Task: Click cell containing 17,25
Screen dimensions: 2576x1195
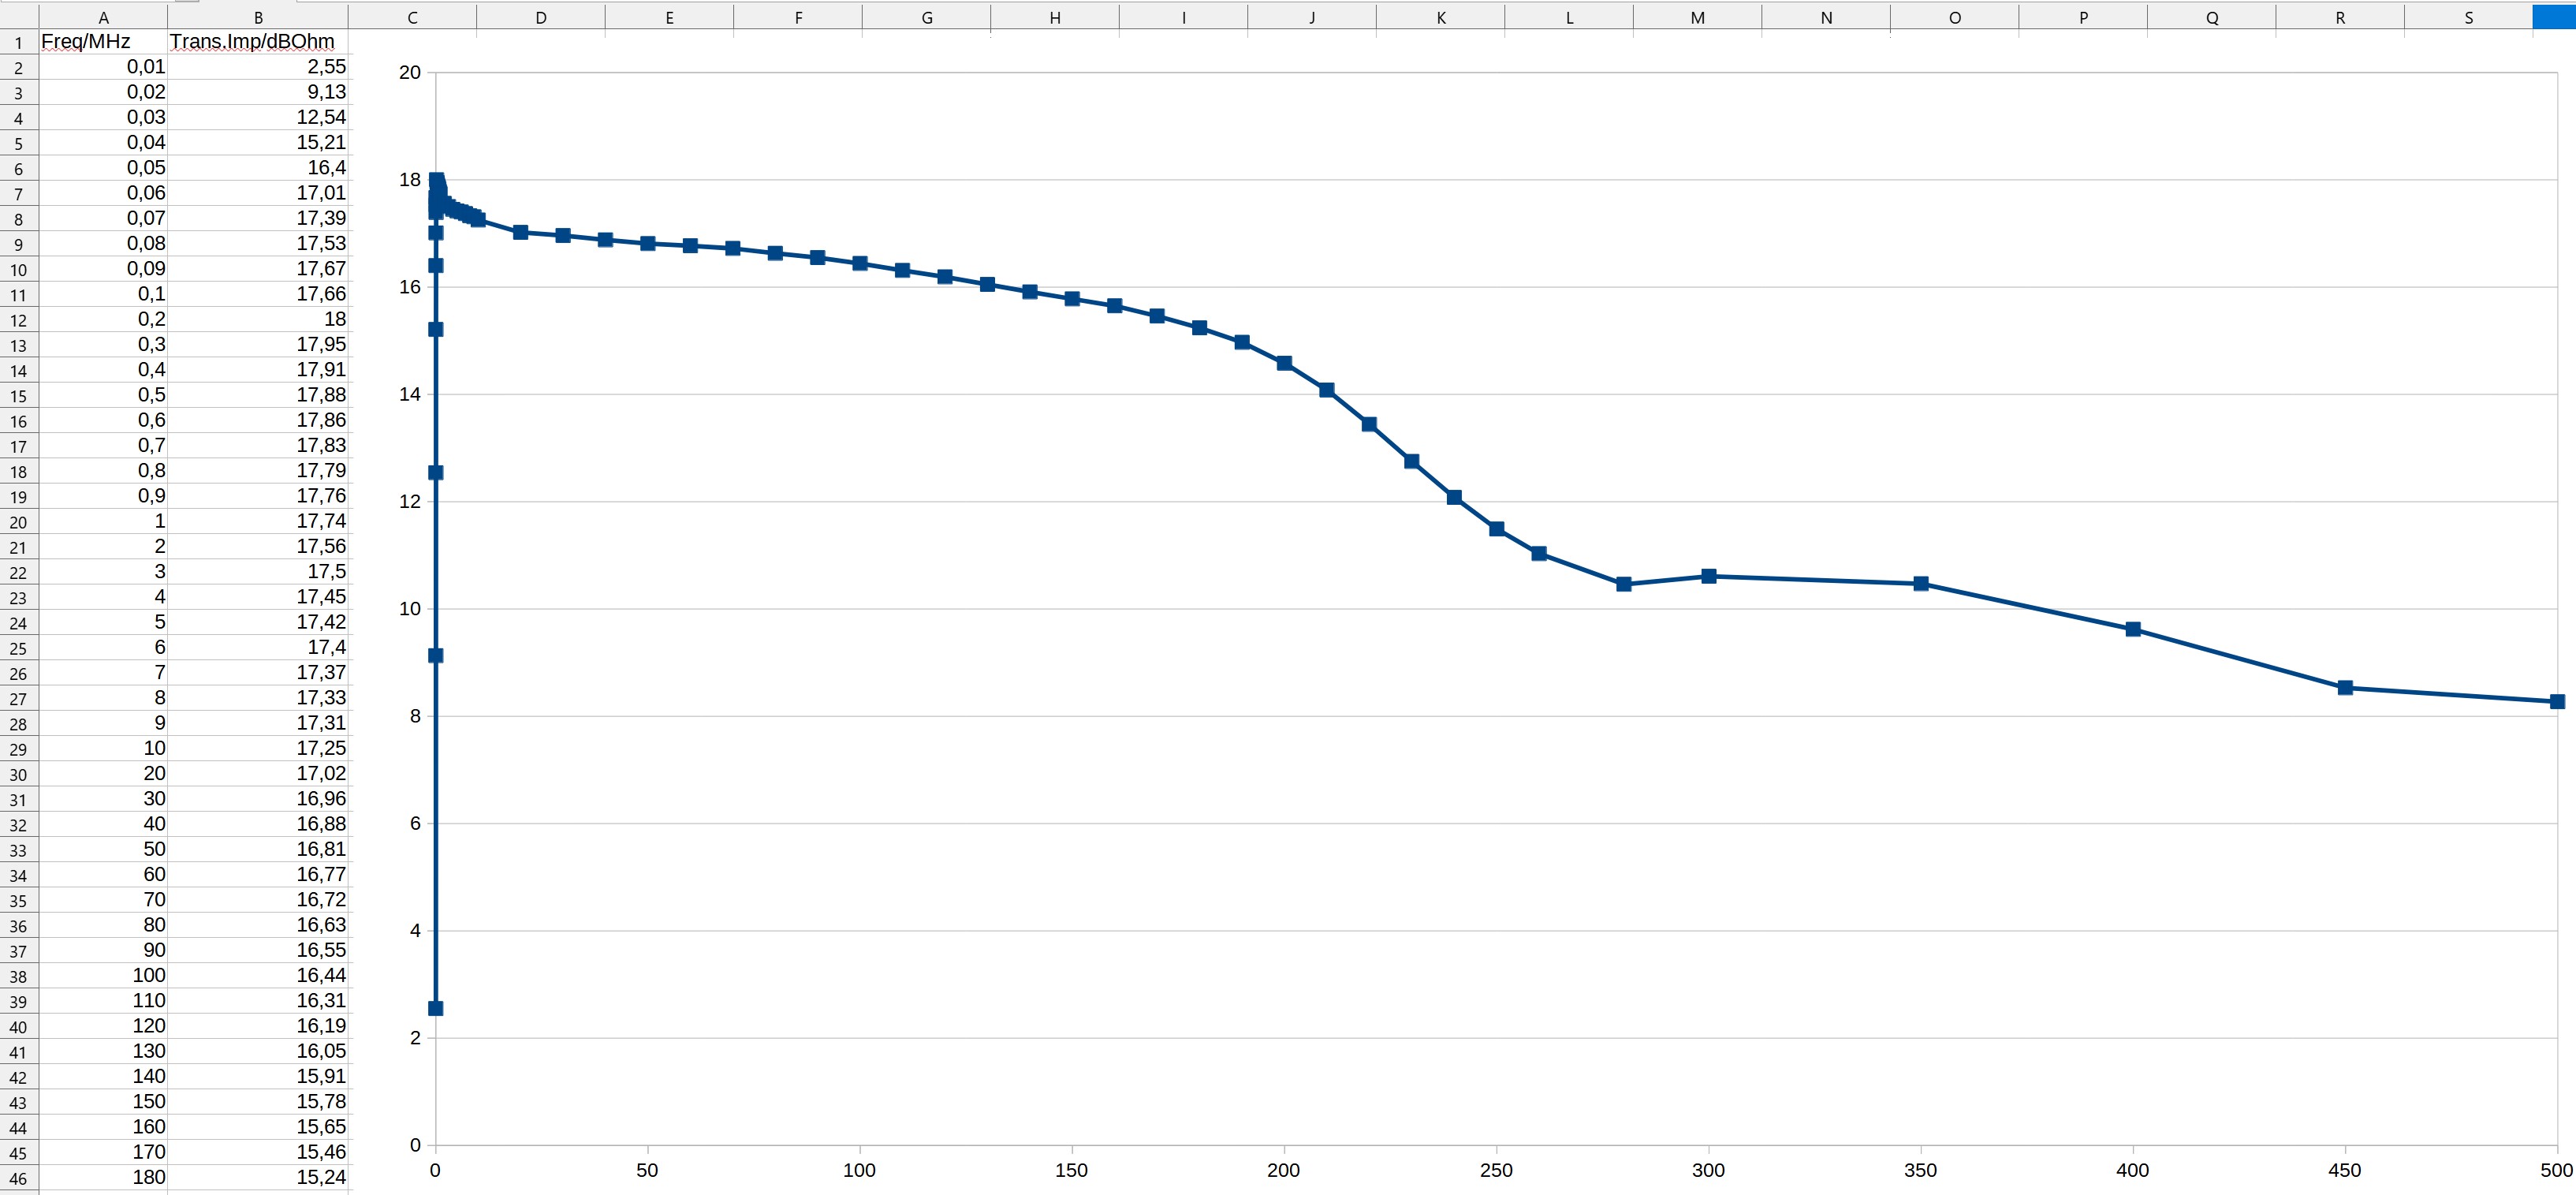Action: [x=258, y=748]
